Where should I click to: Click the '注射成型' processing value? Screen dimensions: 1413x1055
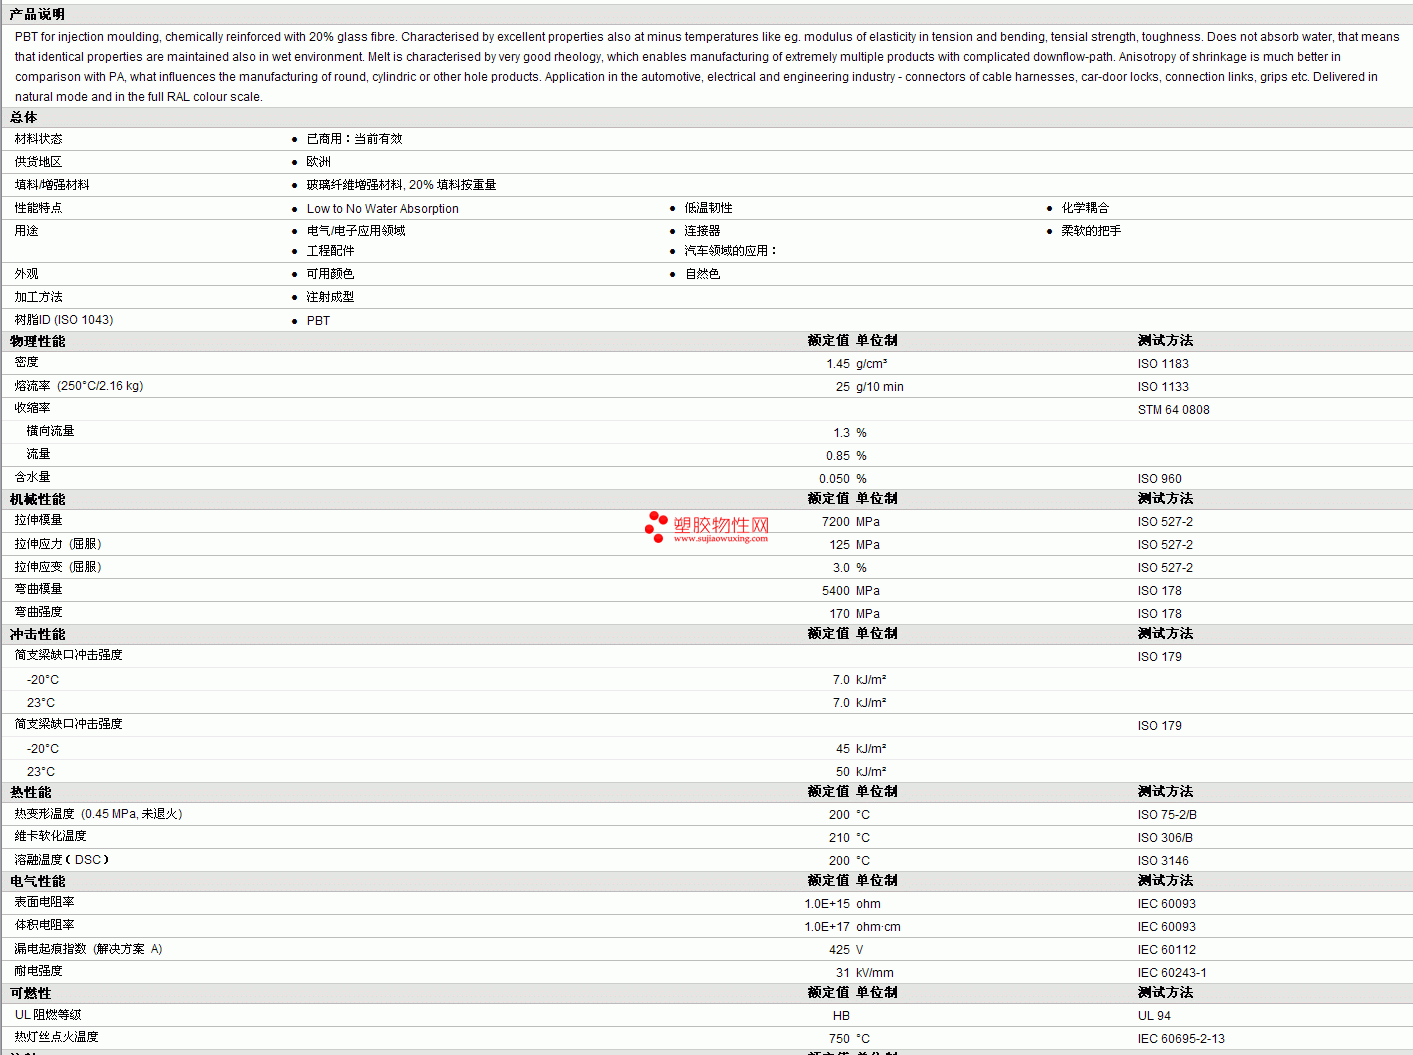[x=330, y=297]
